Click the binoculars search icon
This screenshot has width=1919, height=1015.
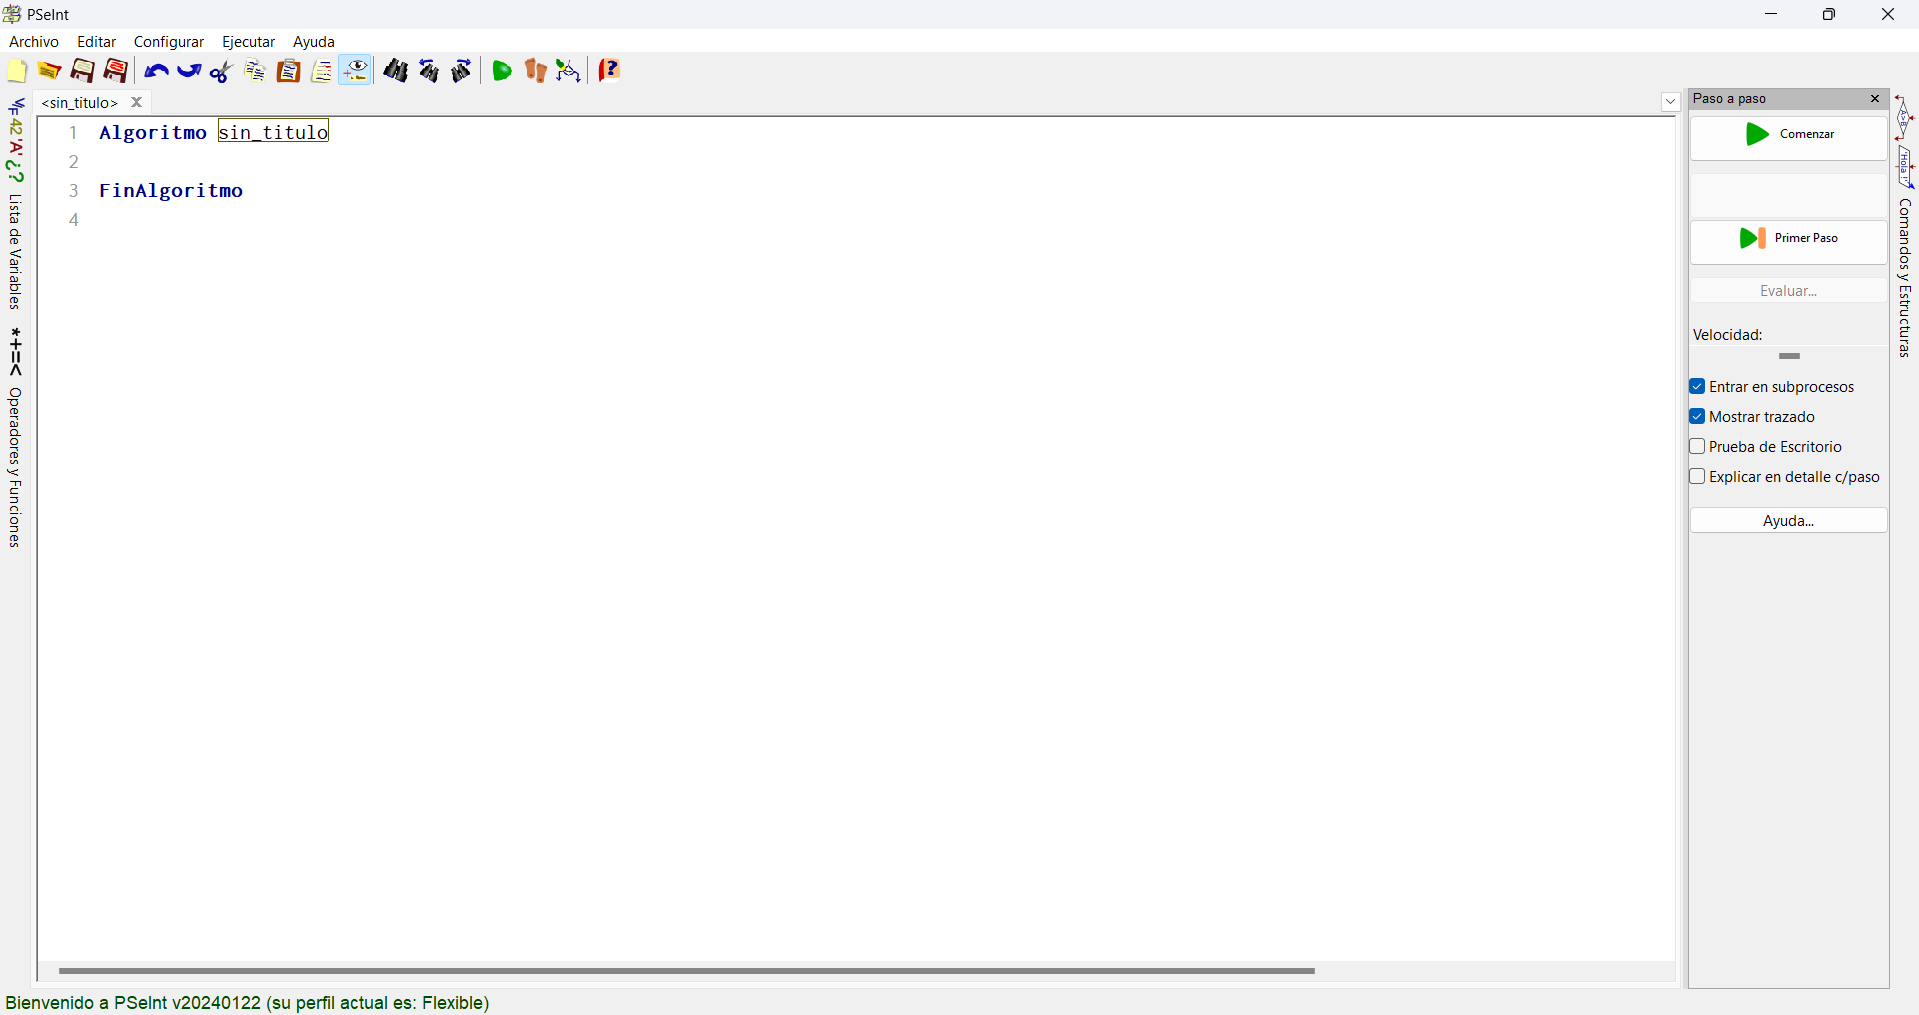(396, 71)
